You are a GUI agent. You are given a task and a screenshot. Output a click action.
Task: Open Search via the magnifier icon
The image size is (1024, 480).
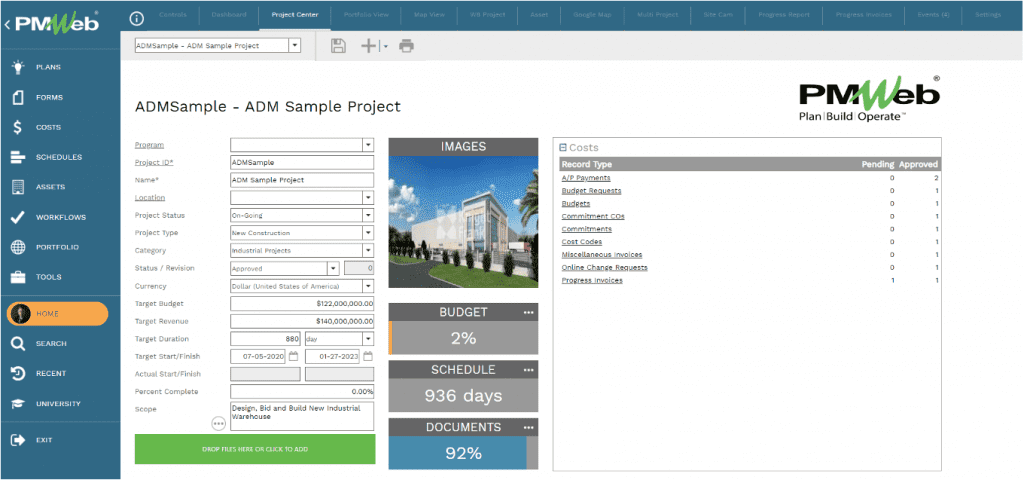tap(18, 344)
